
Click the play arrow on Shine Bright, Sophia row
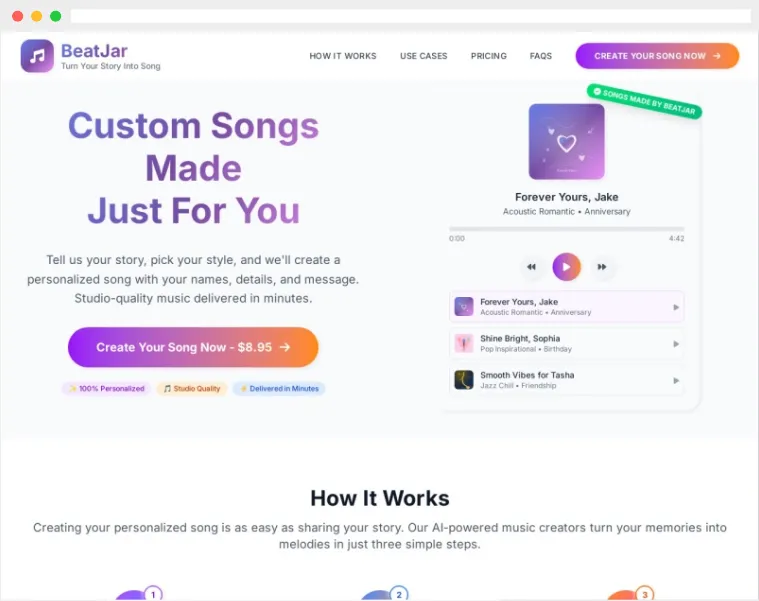[676, 344]
